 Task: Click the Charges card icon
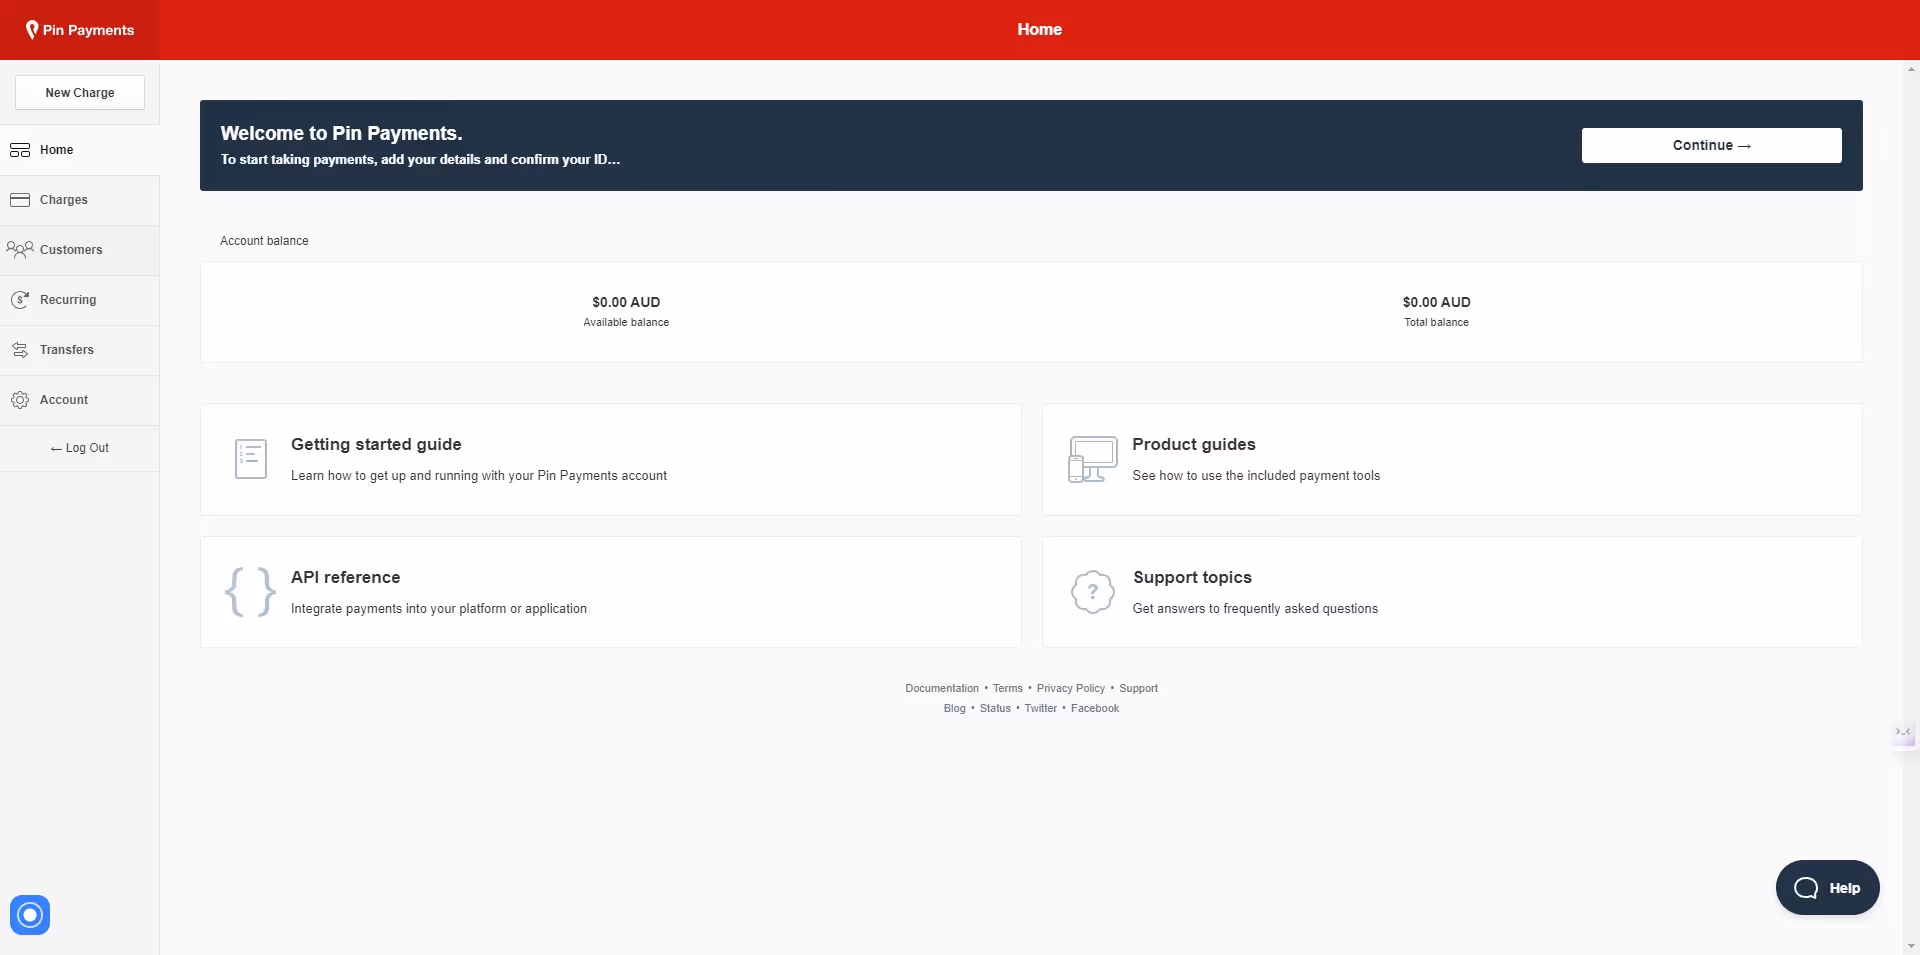[20, 200]
